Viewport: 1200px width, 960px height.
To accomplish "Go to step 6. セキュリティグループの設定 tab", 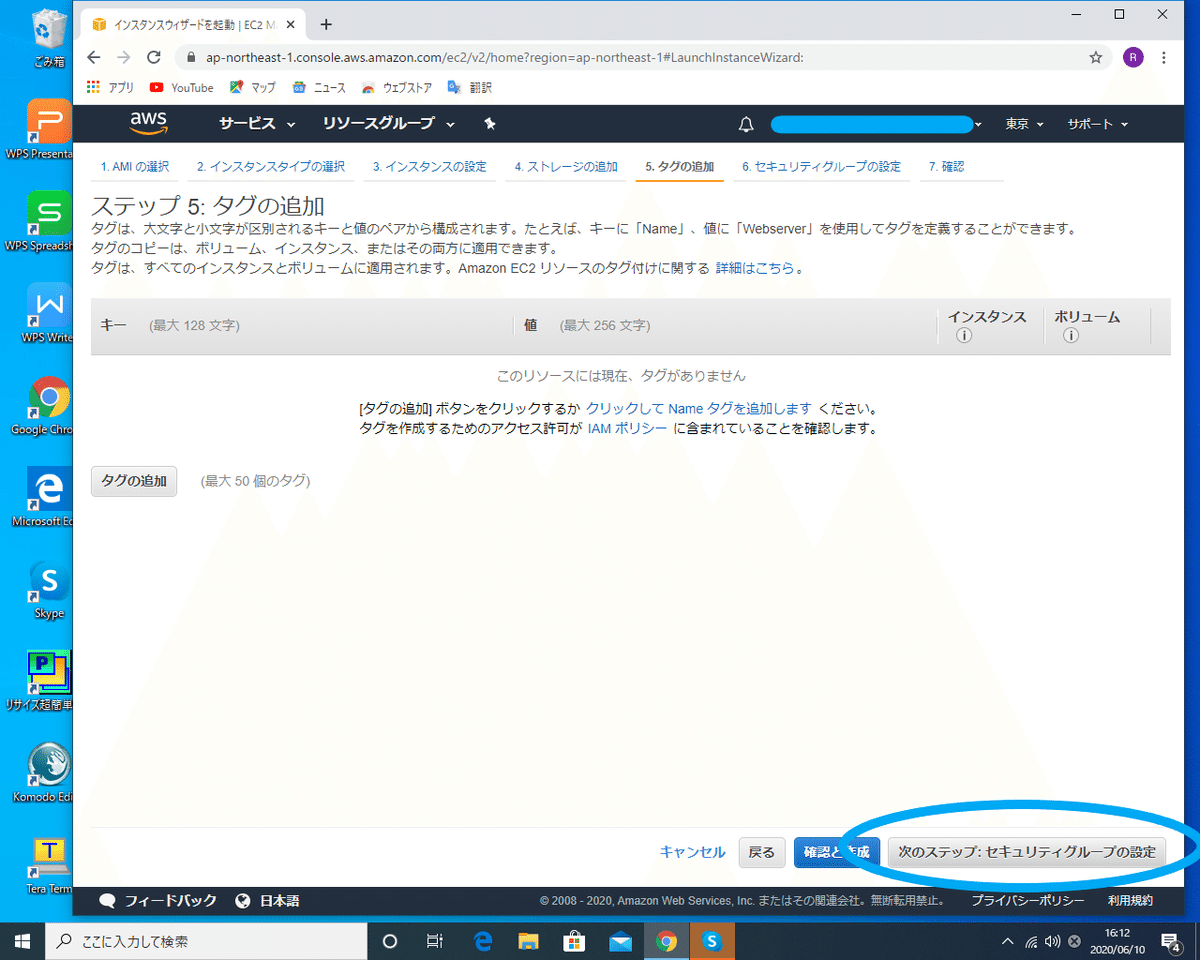I will coord(822,167).
